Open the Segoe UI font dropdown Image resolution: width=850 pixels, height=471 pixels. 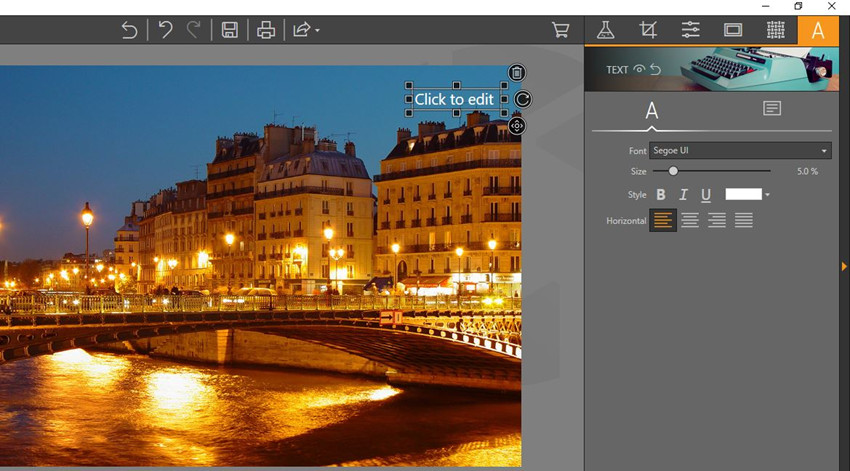(740, 151)
